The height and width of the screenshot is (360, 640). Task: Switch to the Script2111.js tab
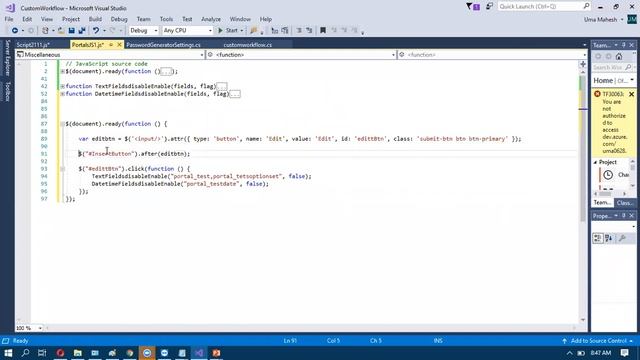pos(33,45)
